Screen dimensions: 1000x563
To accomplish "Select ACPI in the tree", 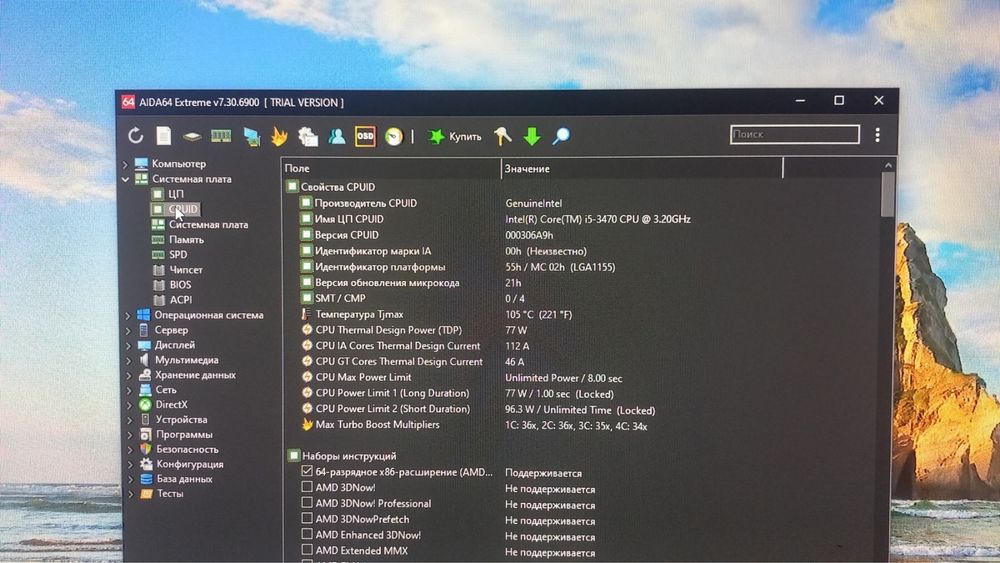I will tap(180, 300).
